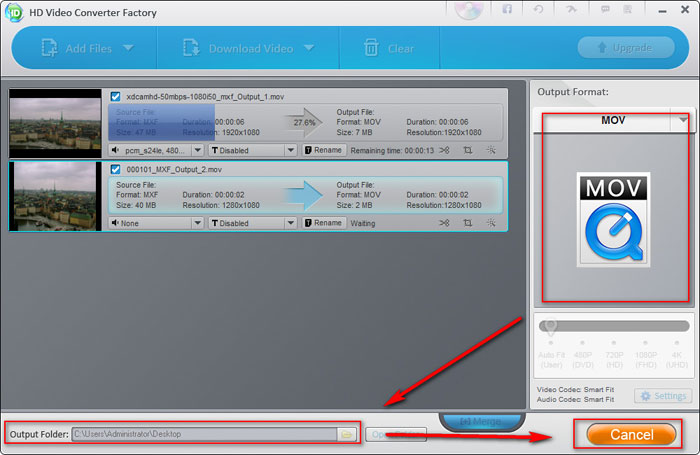The image size is (700, 455).
Task: Click the cut/clip icon for xdcamhd file
Action: click(444, 150)
